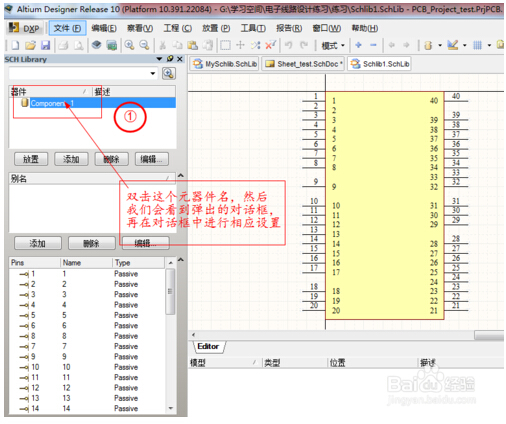
Task: Pin the SCH Library panel
Action: coord(170,59)
